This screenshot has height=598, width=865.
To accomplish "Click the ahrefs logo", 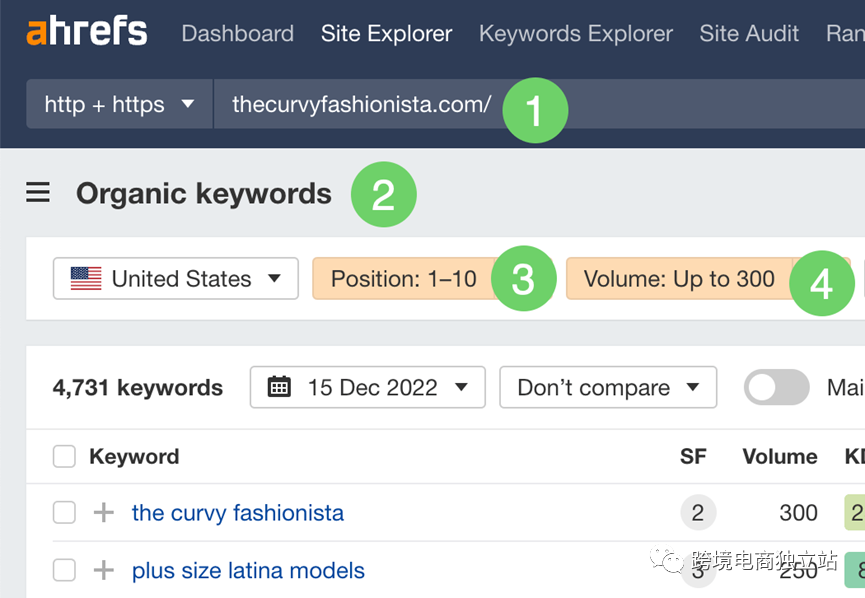I will pos(87,32).
